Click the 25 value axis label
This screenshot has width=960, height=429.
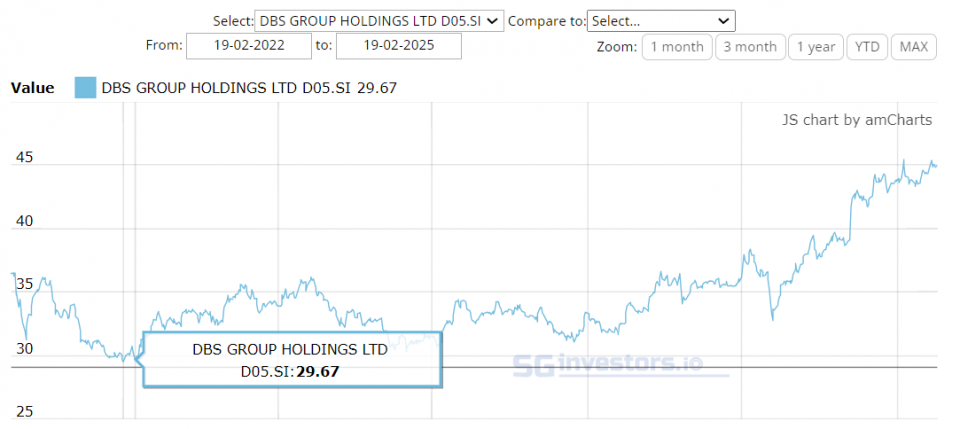[24, 412]
